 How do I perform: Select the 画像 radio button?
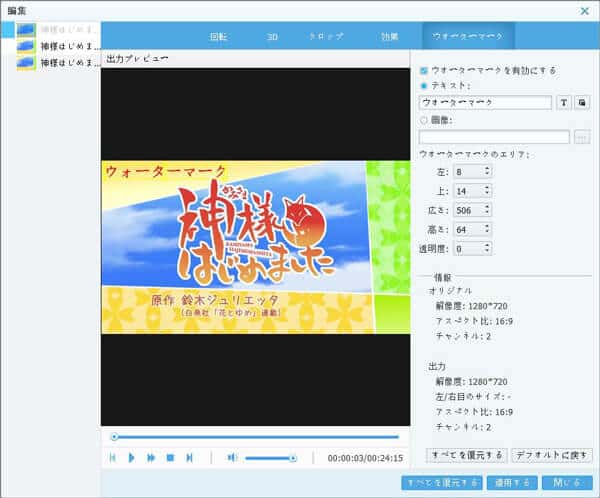coord(424,120)
